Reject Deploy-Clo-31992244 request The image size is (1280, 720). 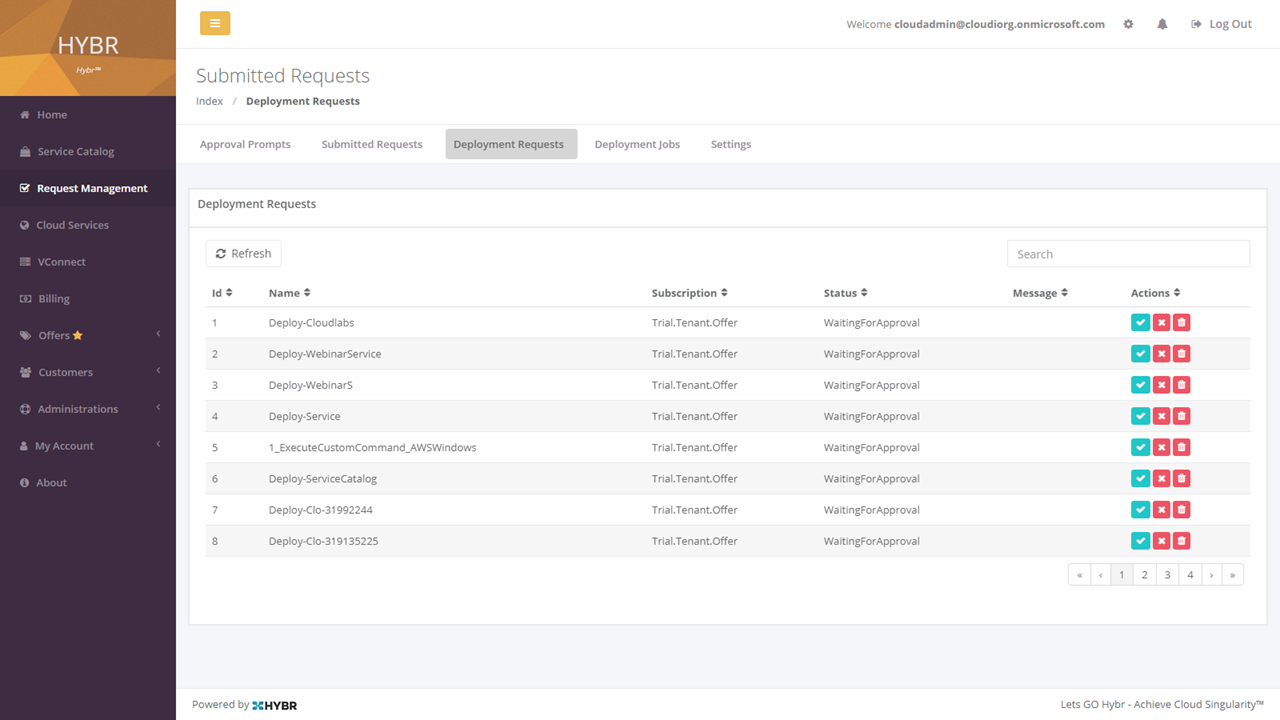point(1161,509)
